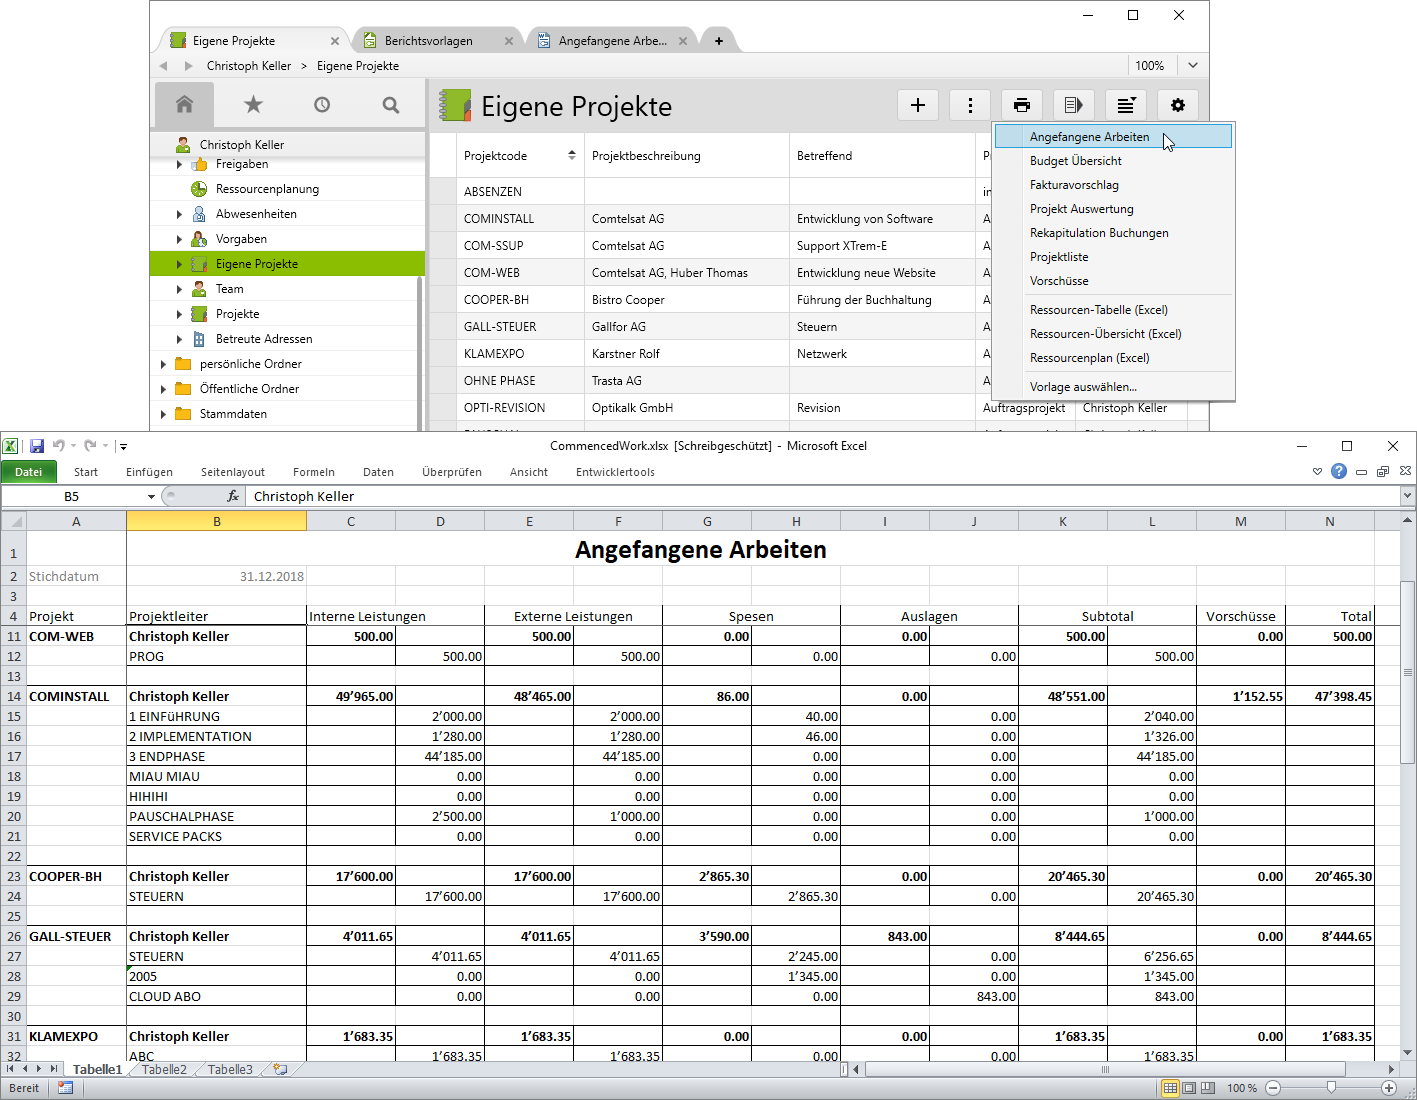Open the gear settings icon
This screenshot has height=1100, width=1417.
(x=1177, y=105)
